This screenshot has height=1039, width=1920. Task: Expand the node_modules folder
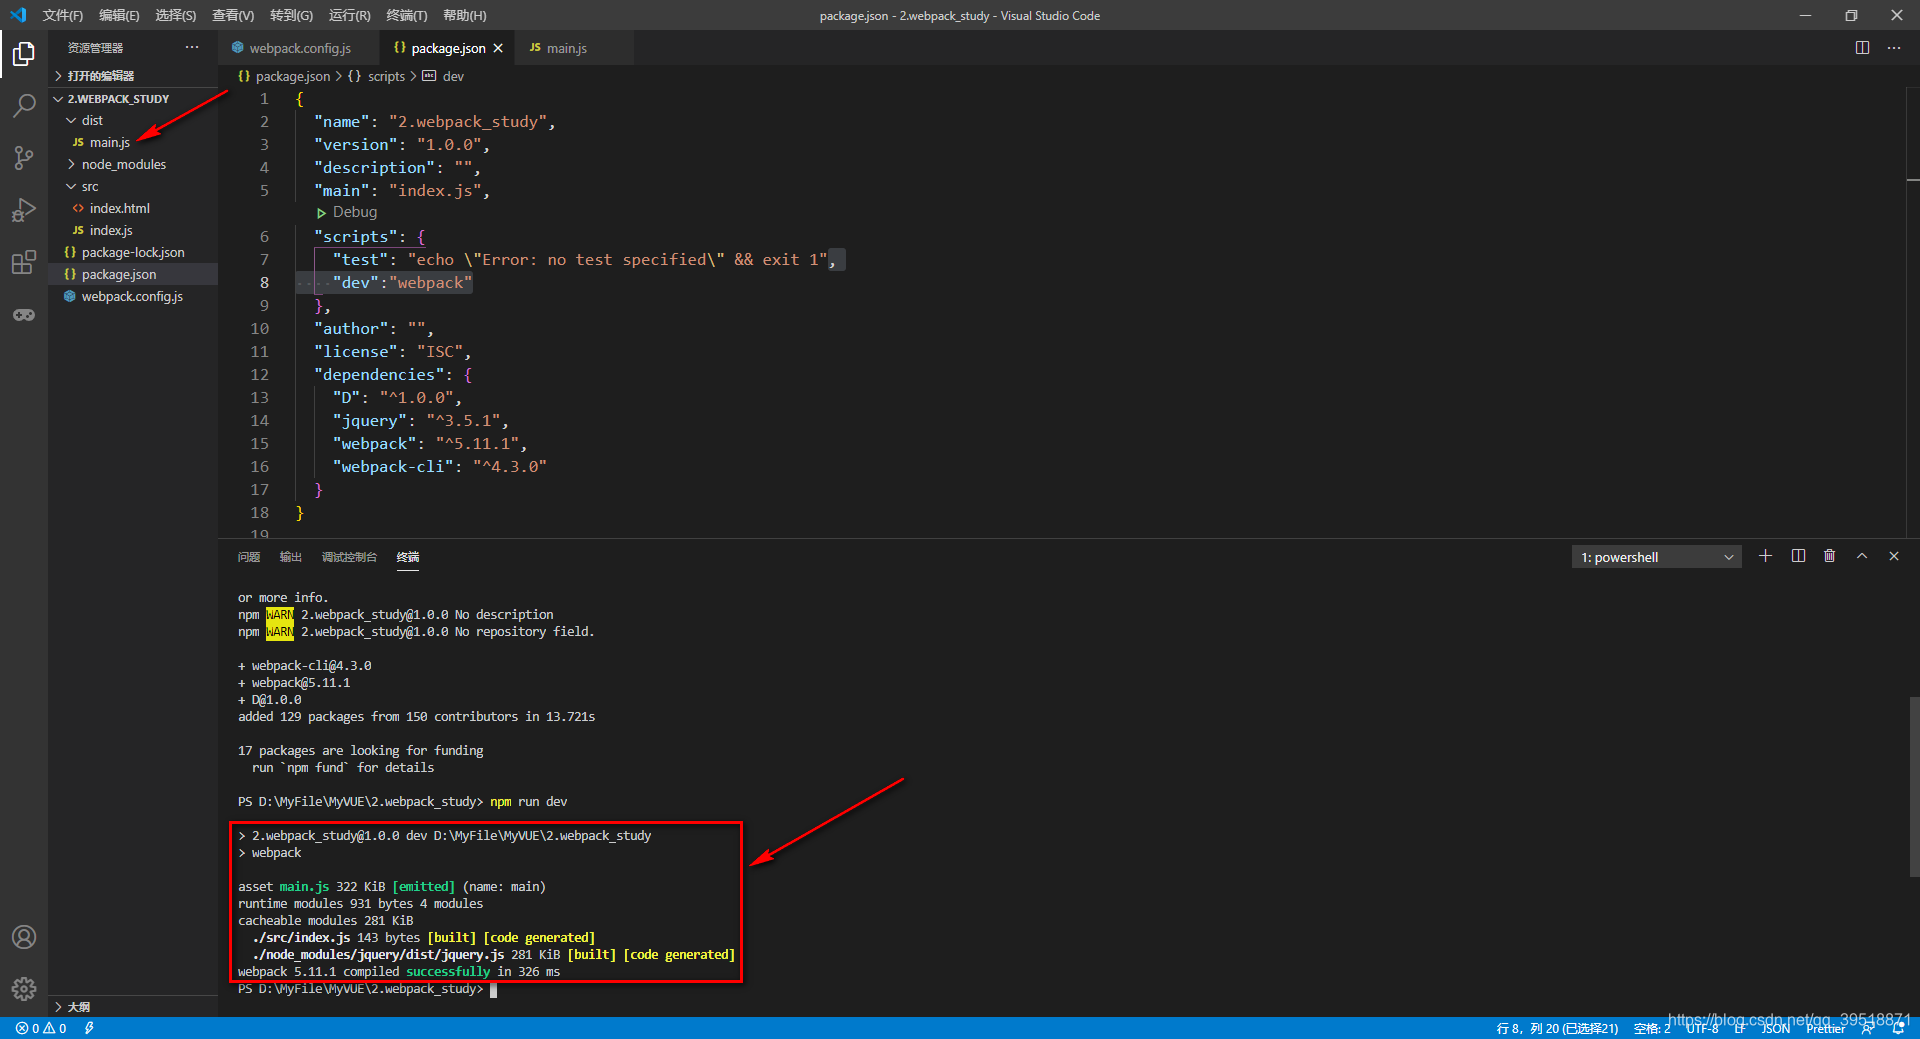[133, 164]
